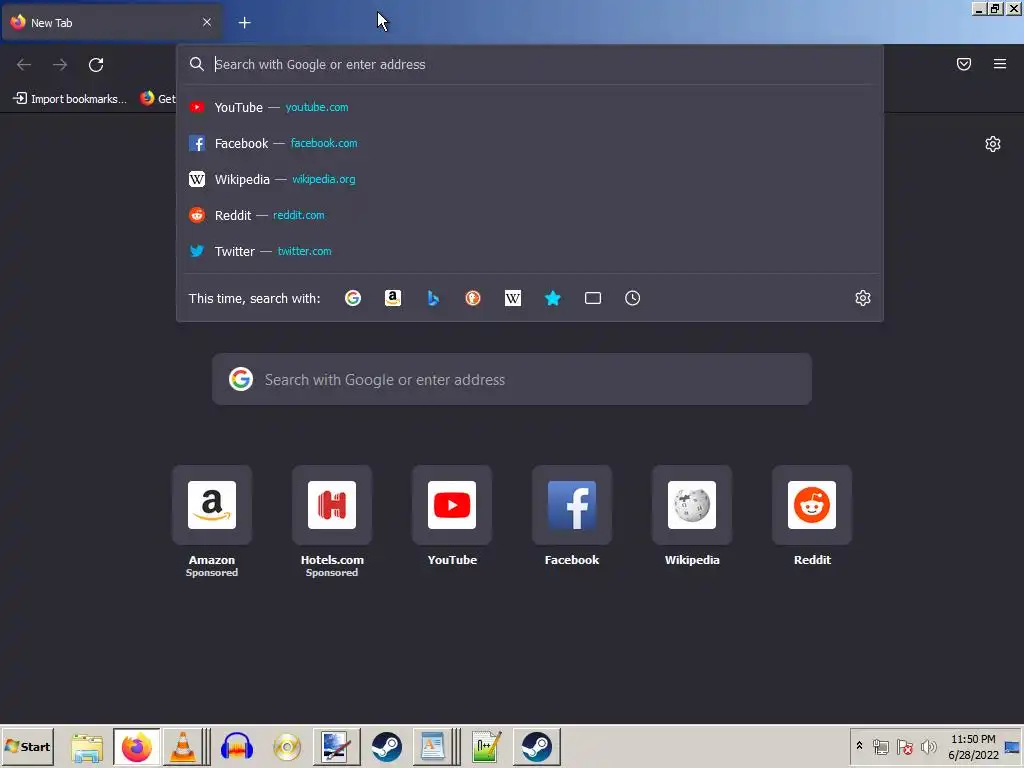Image resolution: width=1024 pixels, height=768 pixels.
Task: Open the clock showing 11:50 PM
Action: click(x=973, y=747)
